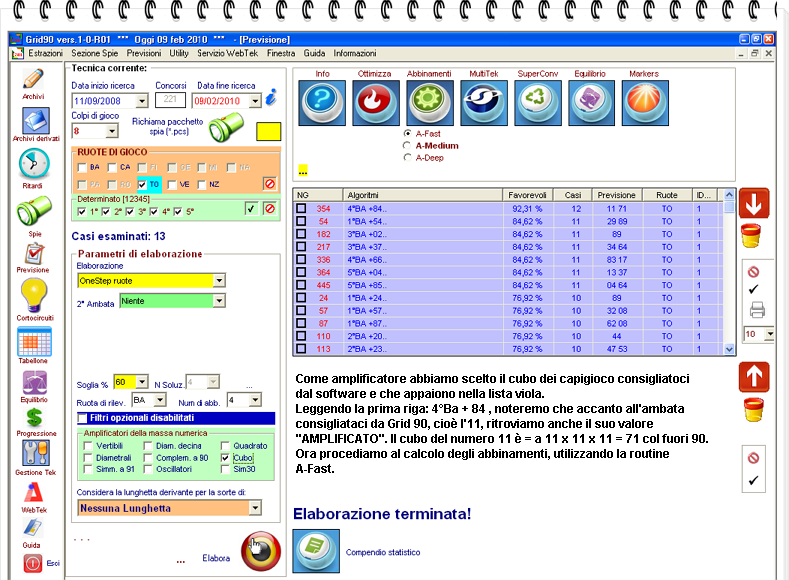Enable the Vertibili amplifier checkbox
The image size is (789, 580).
click(x=89, y=445)
